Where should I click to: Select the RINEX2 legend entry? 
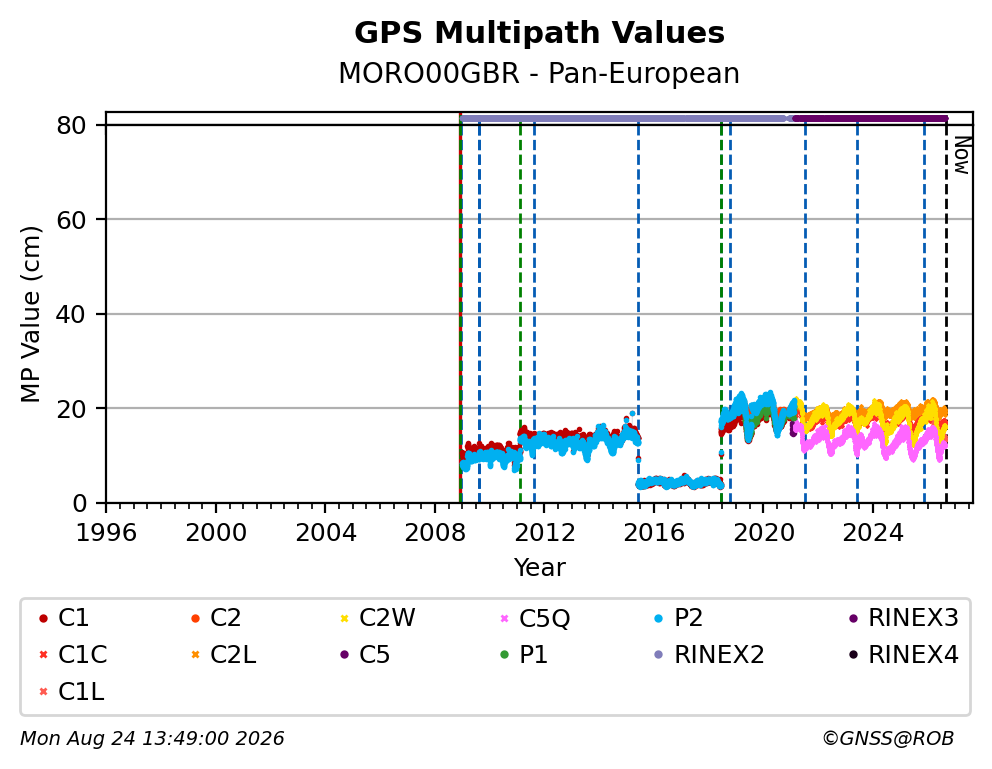point(710,655)
